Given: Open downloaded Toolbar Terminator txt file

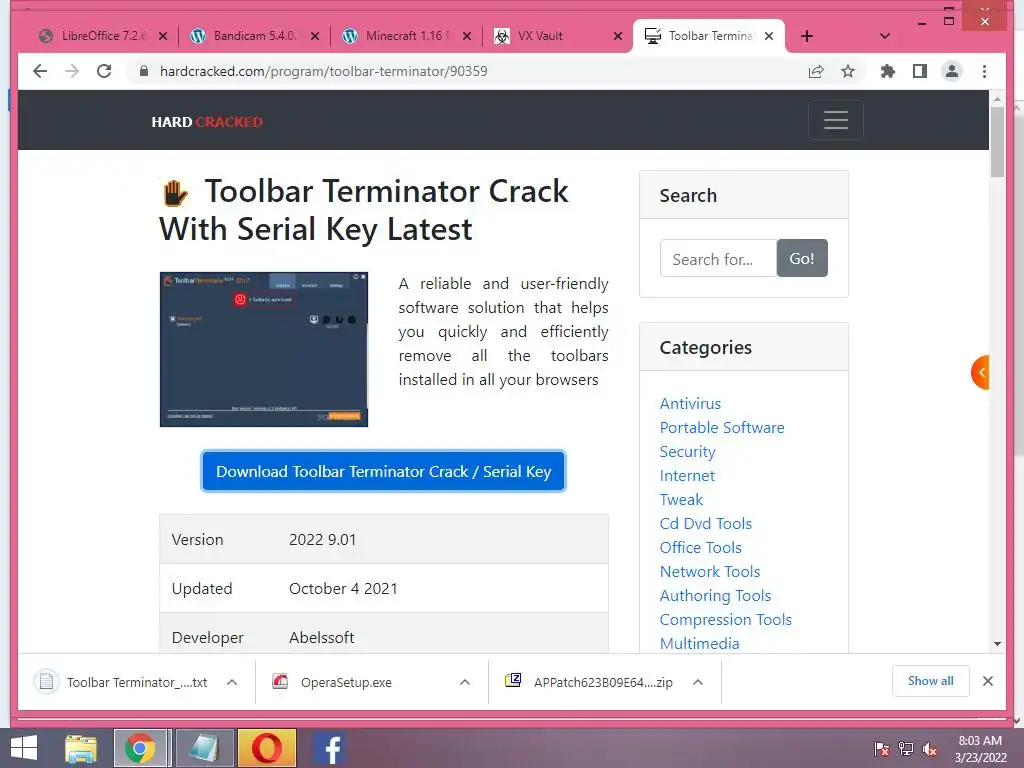Looking at the screenshot, I should pos(121,682).
